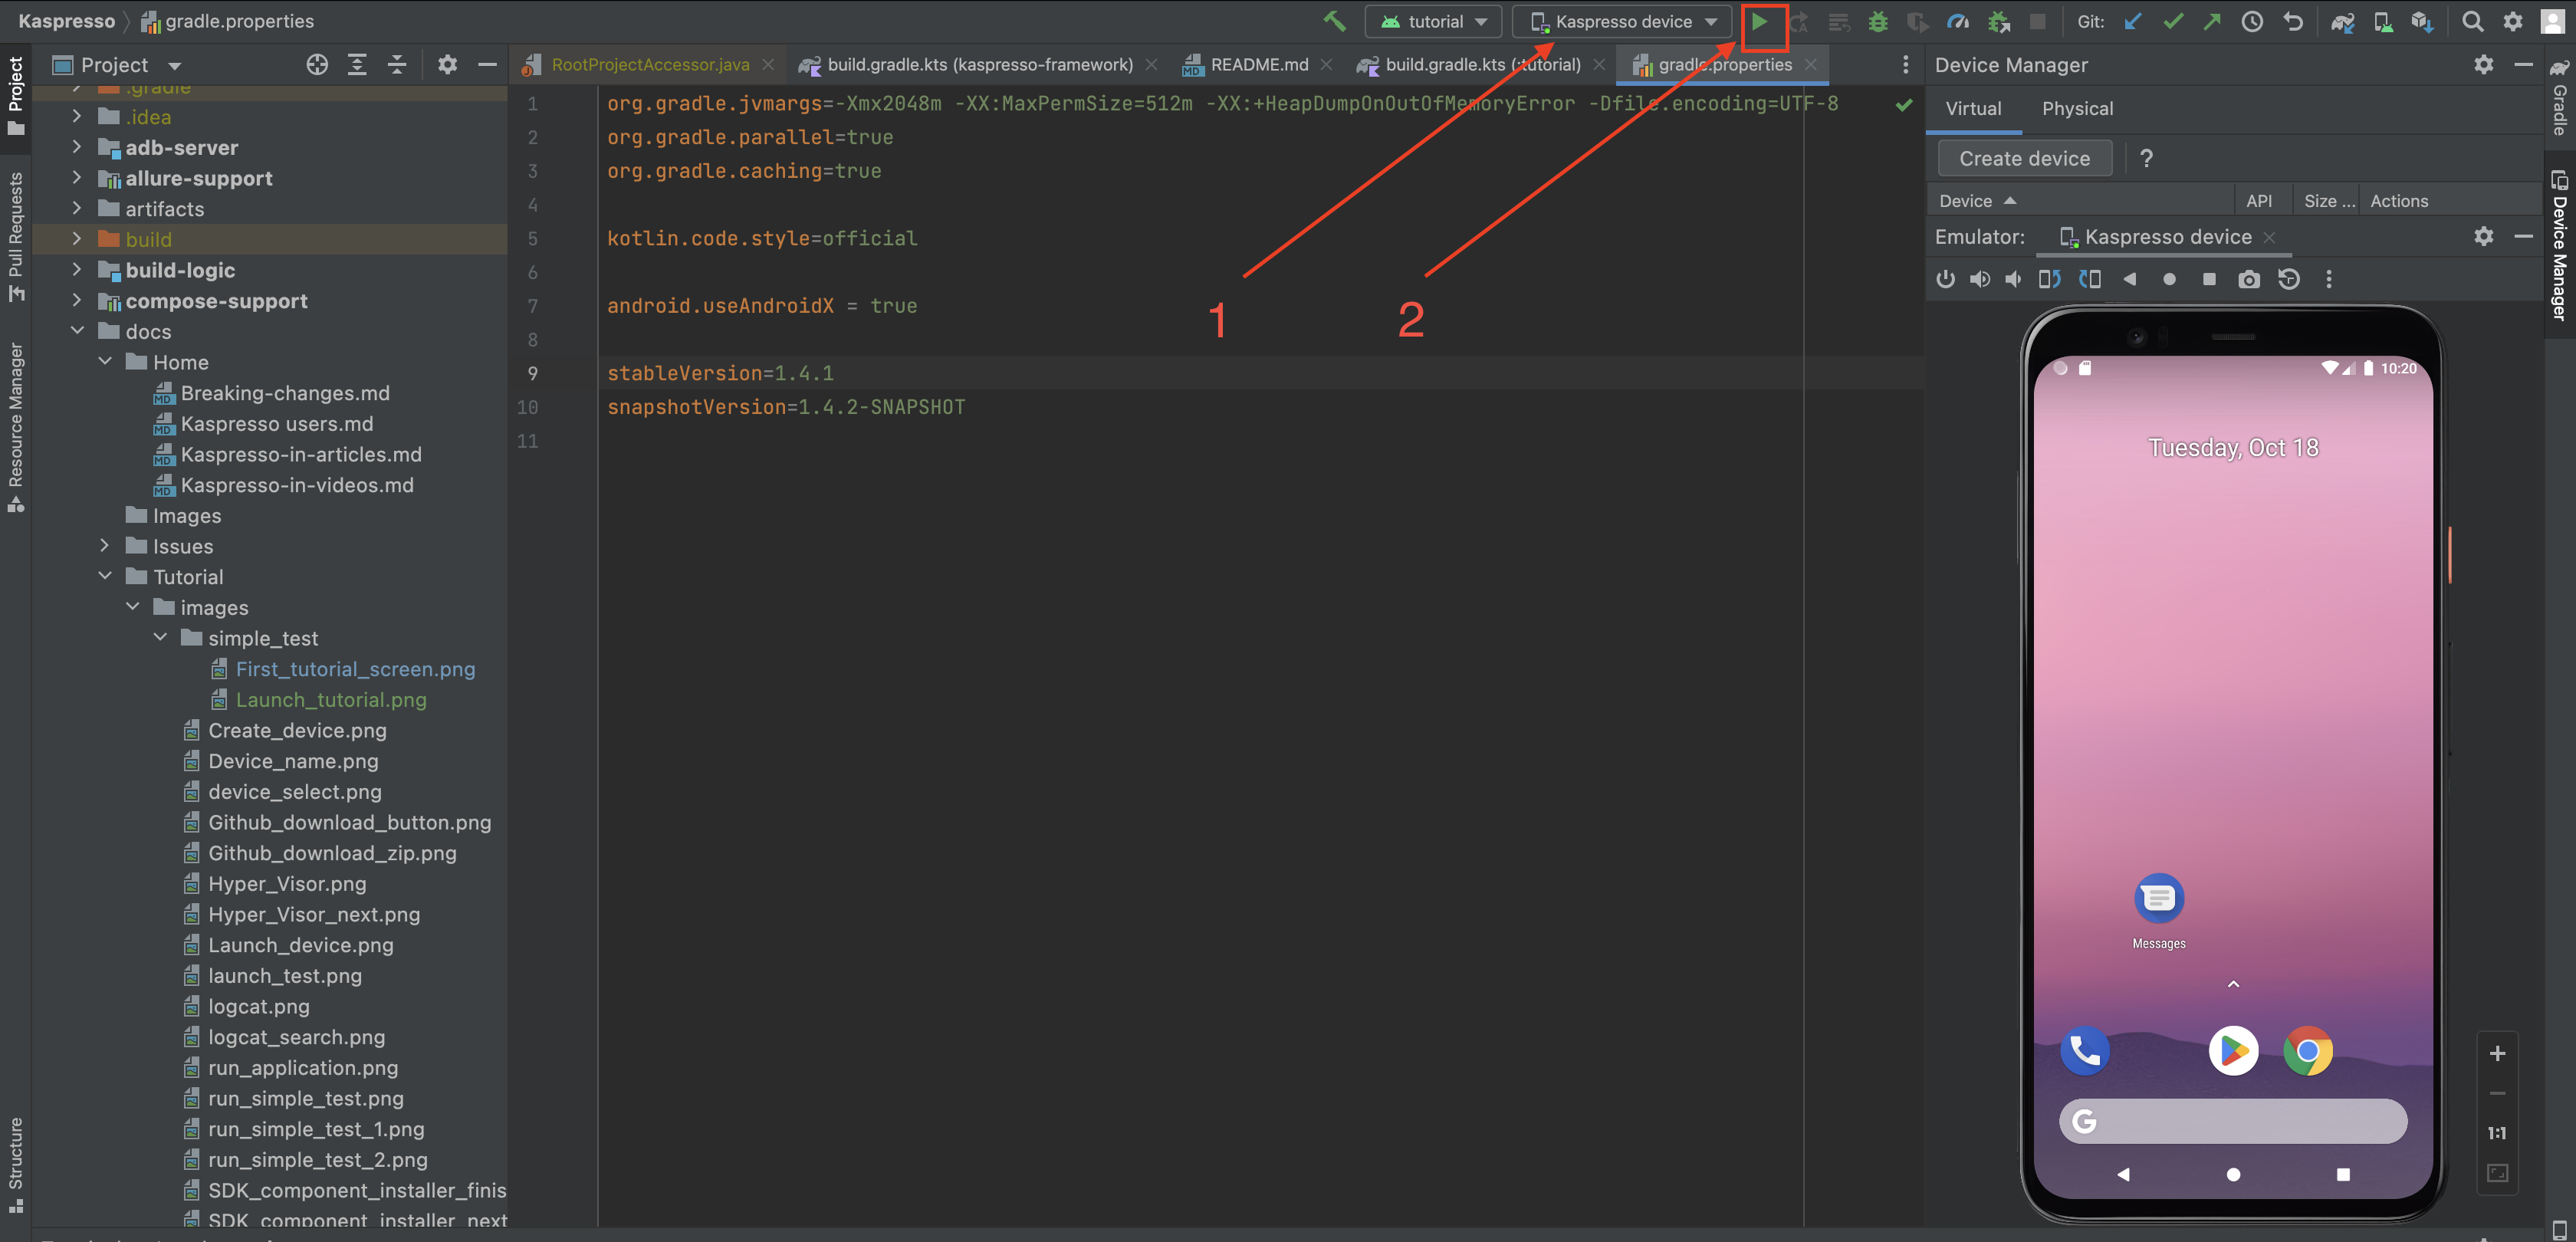Open the Kaspresso device selector dropdown
Viewport: 2576px width, 1242px height.
[1622, 21]
